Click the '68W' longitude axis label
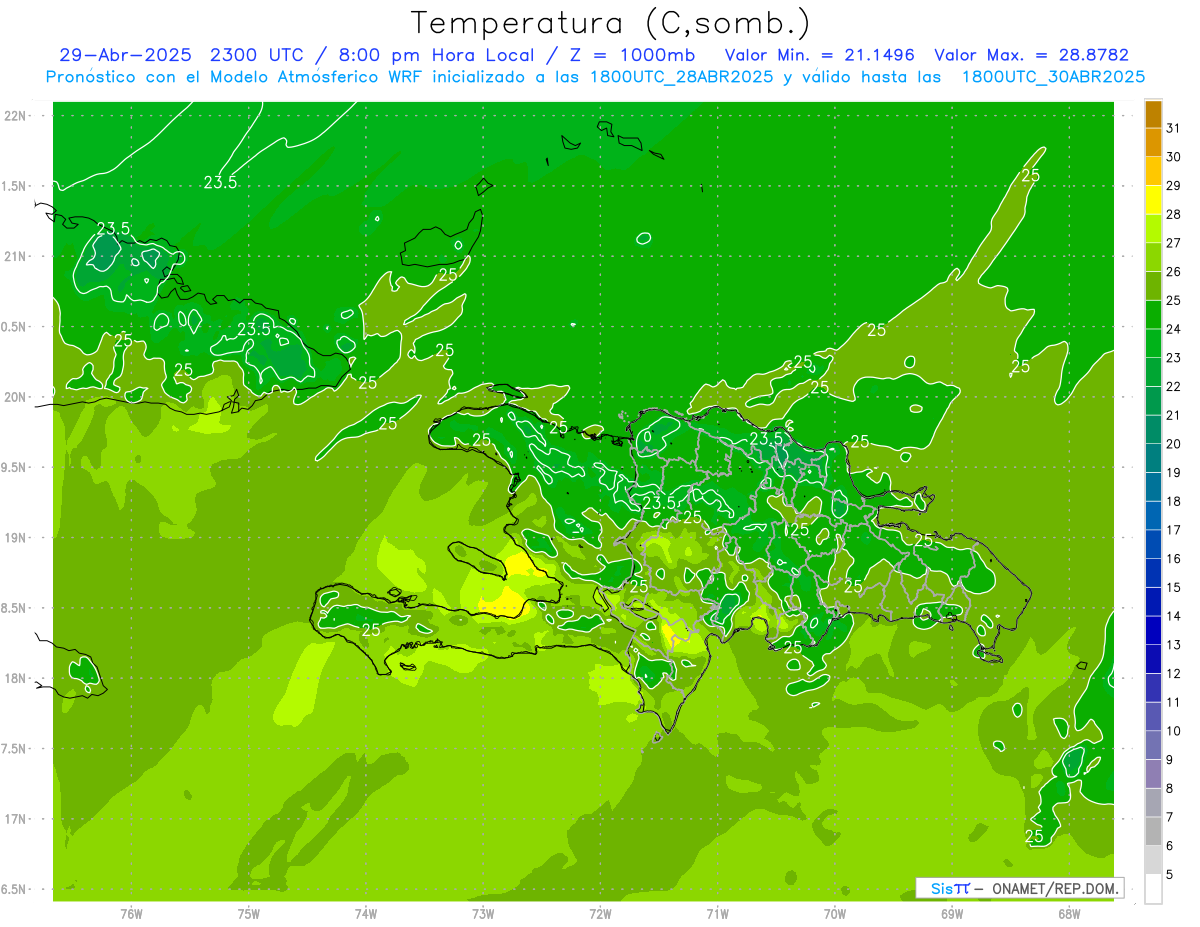1200x927 pixels. click(1069, 913)
